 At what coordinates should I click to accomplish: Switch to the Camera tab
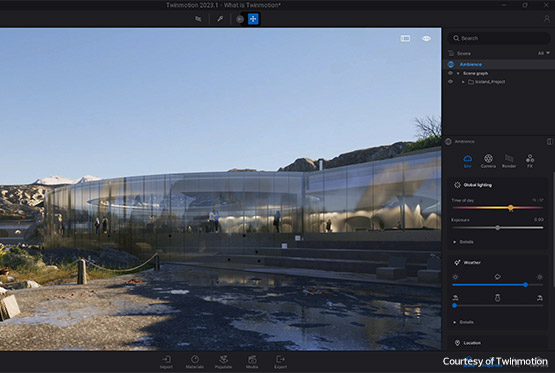(x=488, y=161)
